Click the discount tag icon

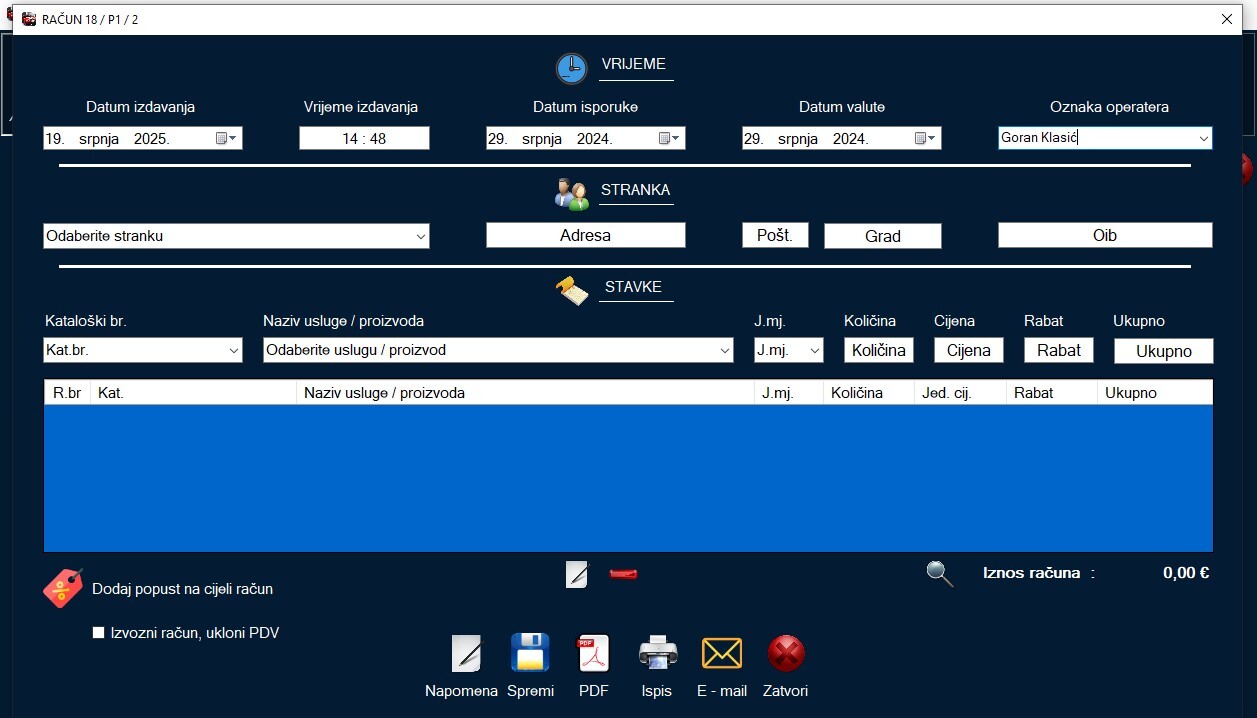coord(62,588)
